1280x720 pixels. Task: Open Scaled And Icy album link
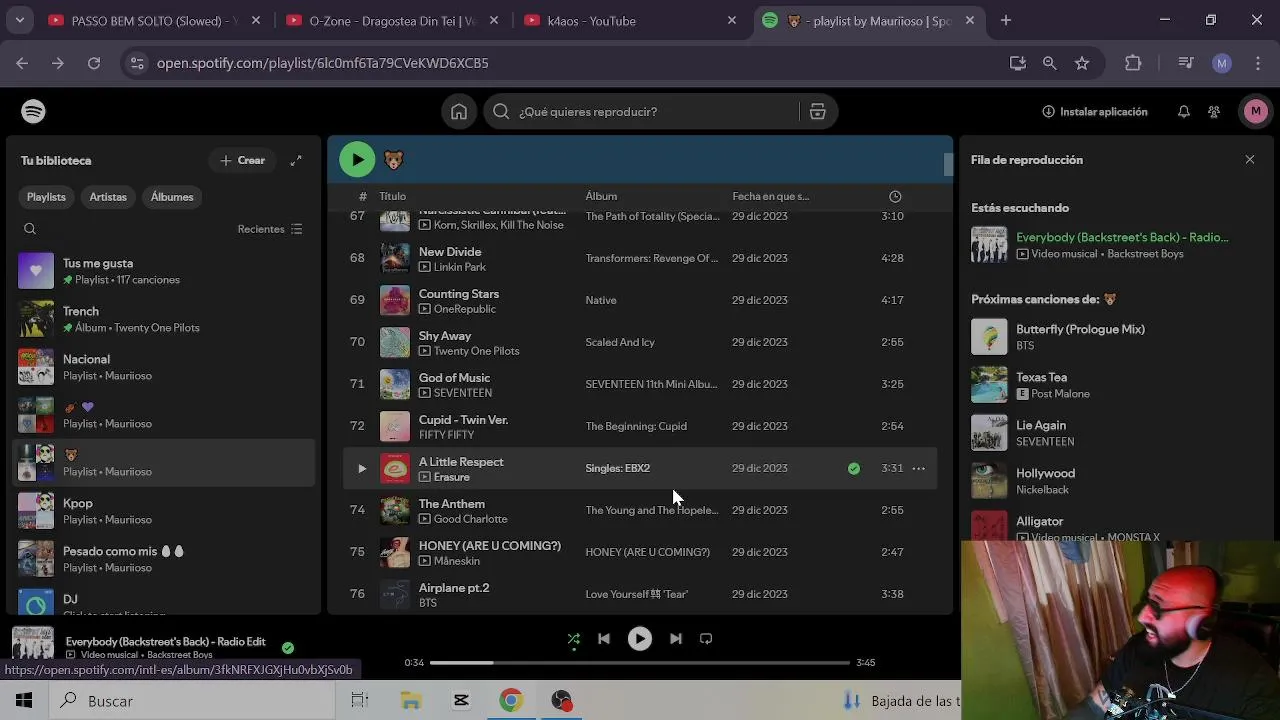(620, 342)
